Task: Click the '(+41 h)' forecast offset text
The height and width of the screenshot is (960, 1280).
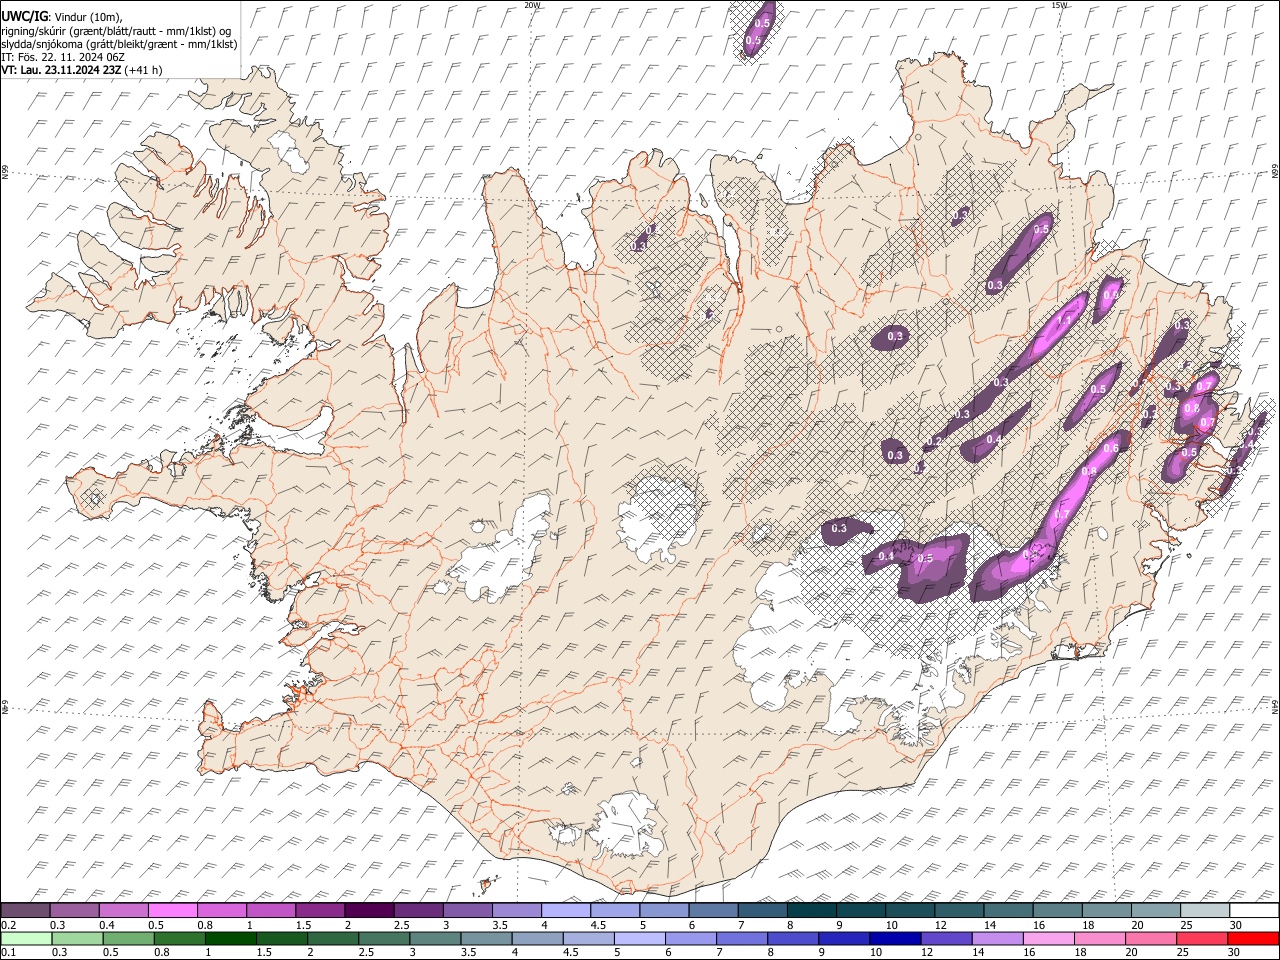Action: pos(144,70)
